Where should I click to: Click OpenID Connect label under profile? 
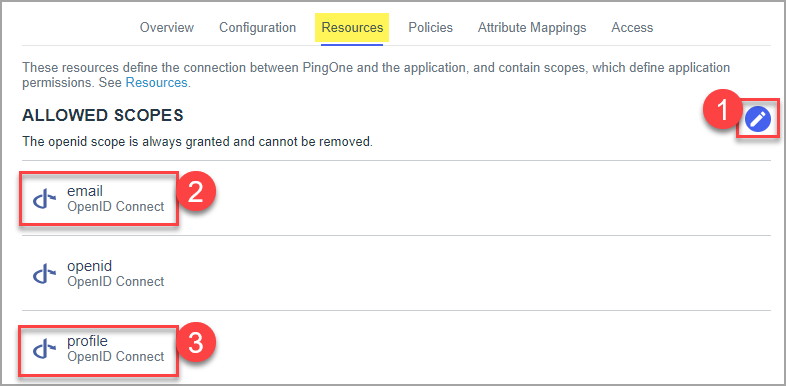point(116,356)
